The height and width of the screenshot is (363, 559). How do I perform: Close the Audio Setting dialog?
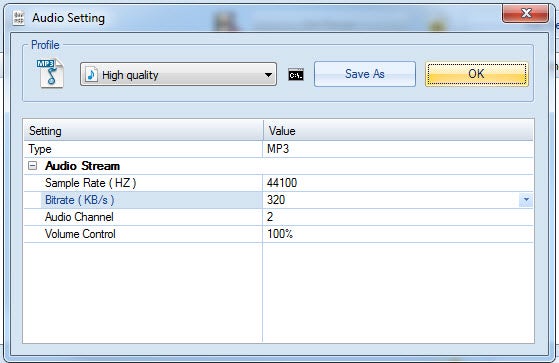[525, 14]
